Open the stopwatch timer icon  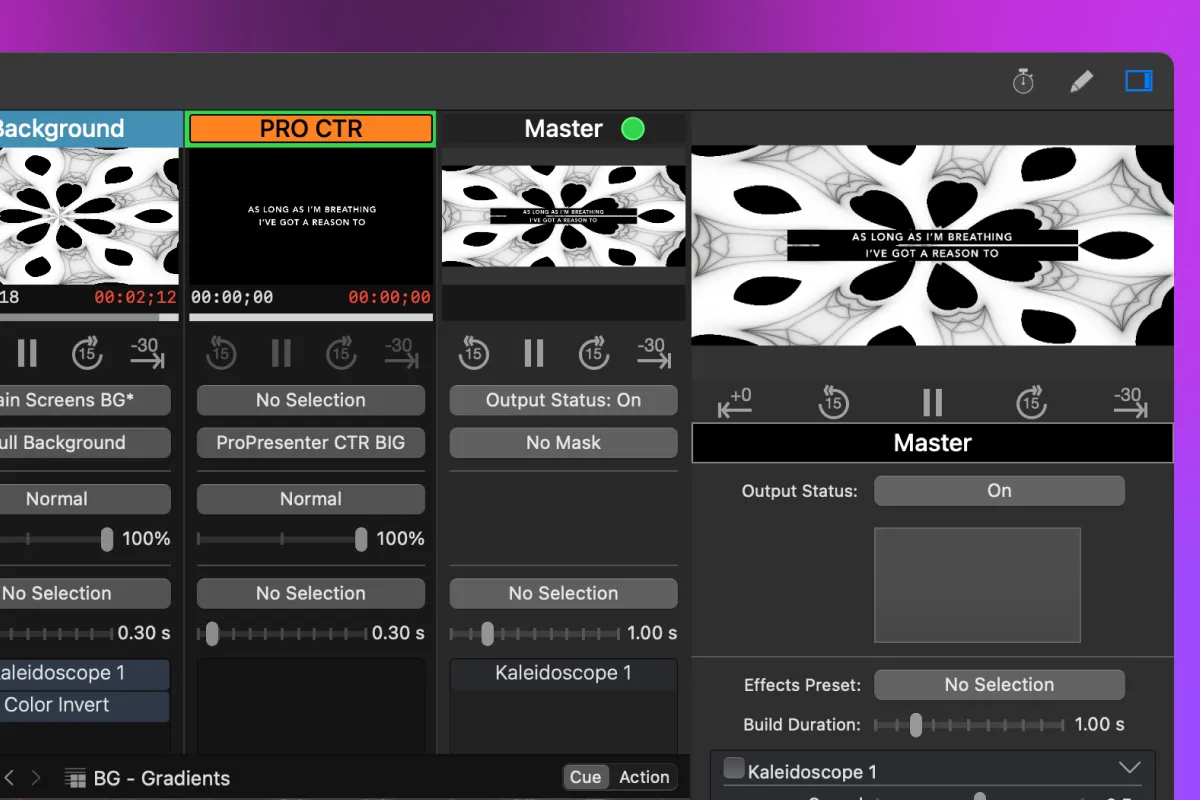coord(1023,82)
